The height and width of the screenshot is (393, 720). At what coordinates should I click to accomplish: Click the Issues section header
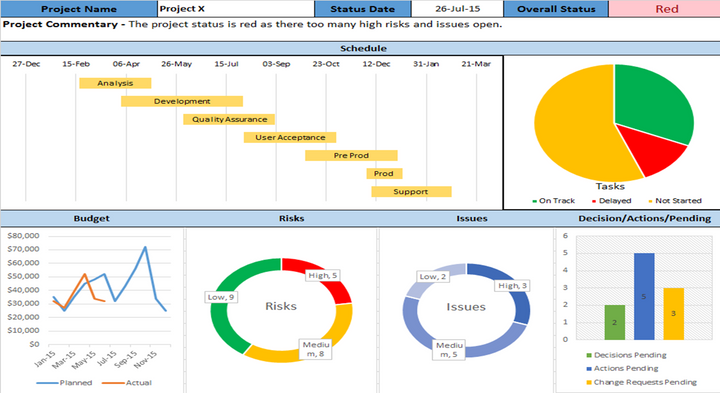[472, 219]
